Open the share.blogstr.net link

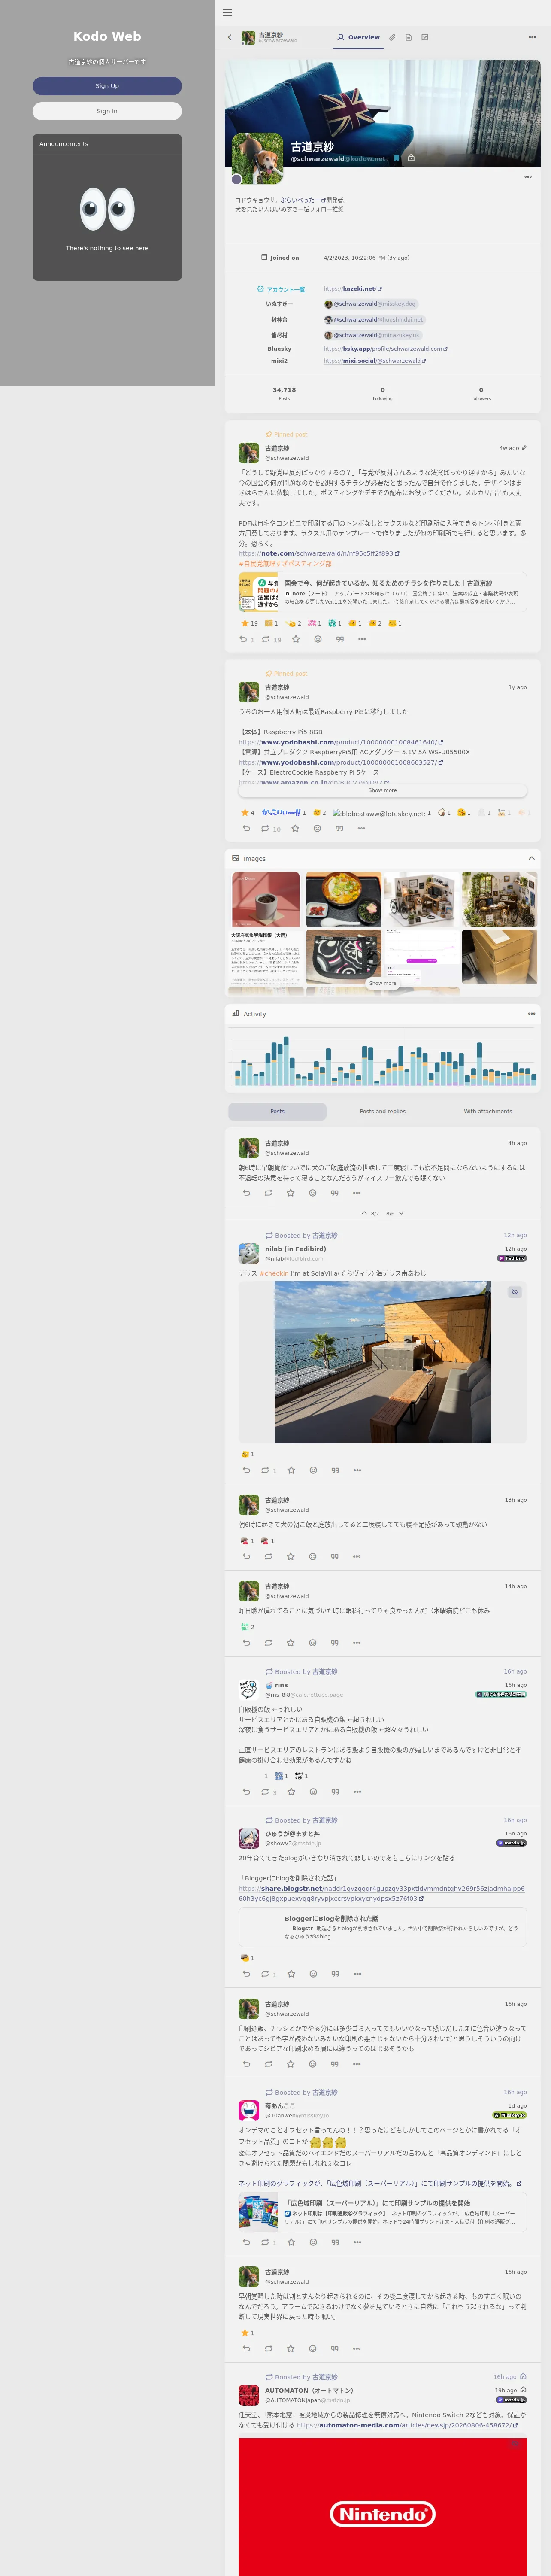point(382,1894)
